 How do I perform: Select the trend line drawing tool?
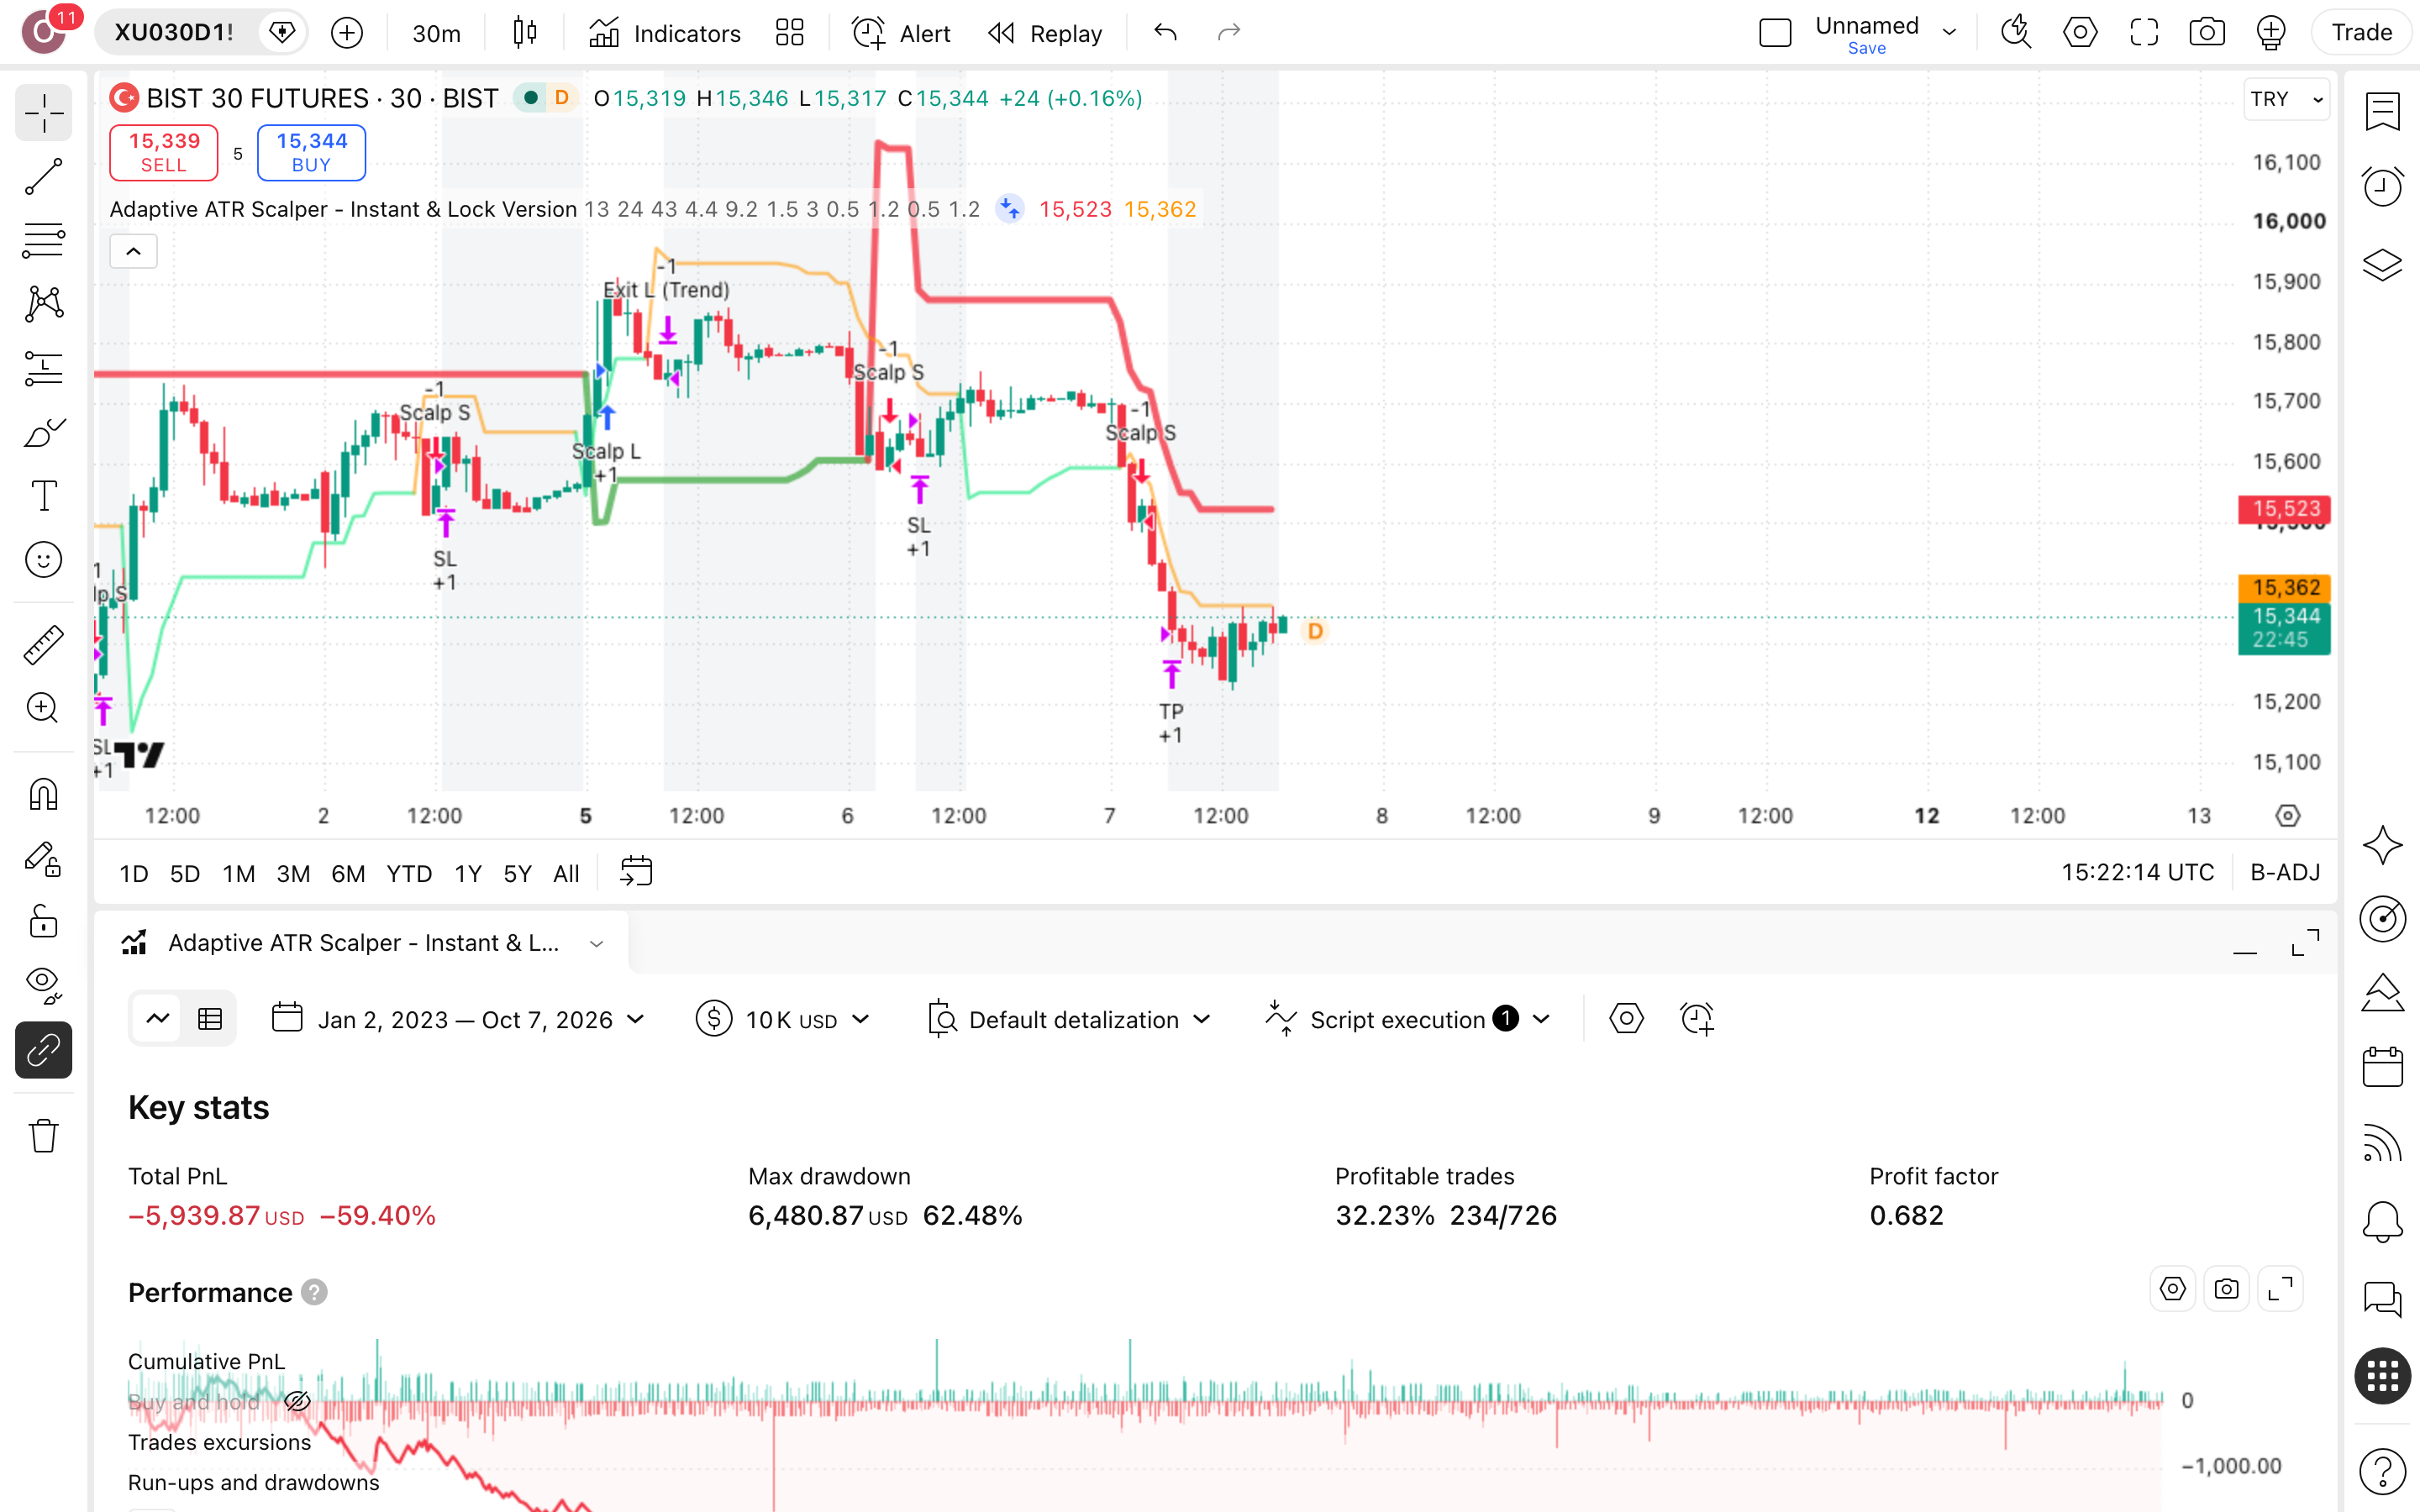43,177
